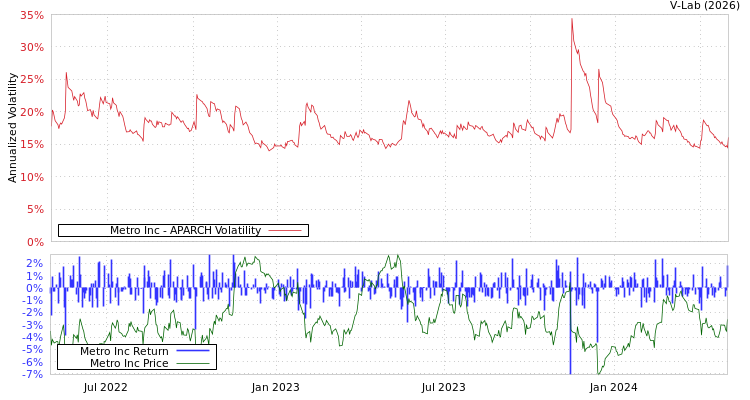Click the green line swatch beside Metro Inc Price
Screen dimensions: 750x400
193,363
